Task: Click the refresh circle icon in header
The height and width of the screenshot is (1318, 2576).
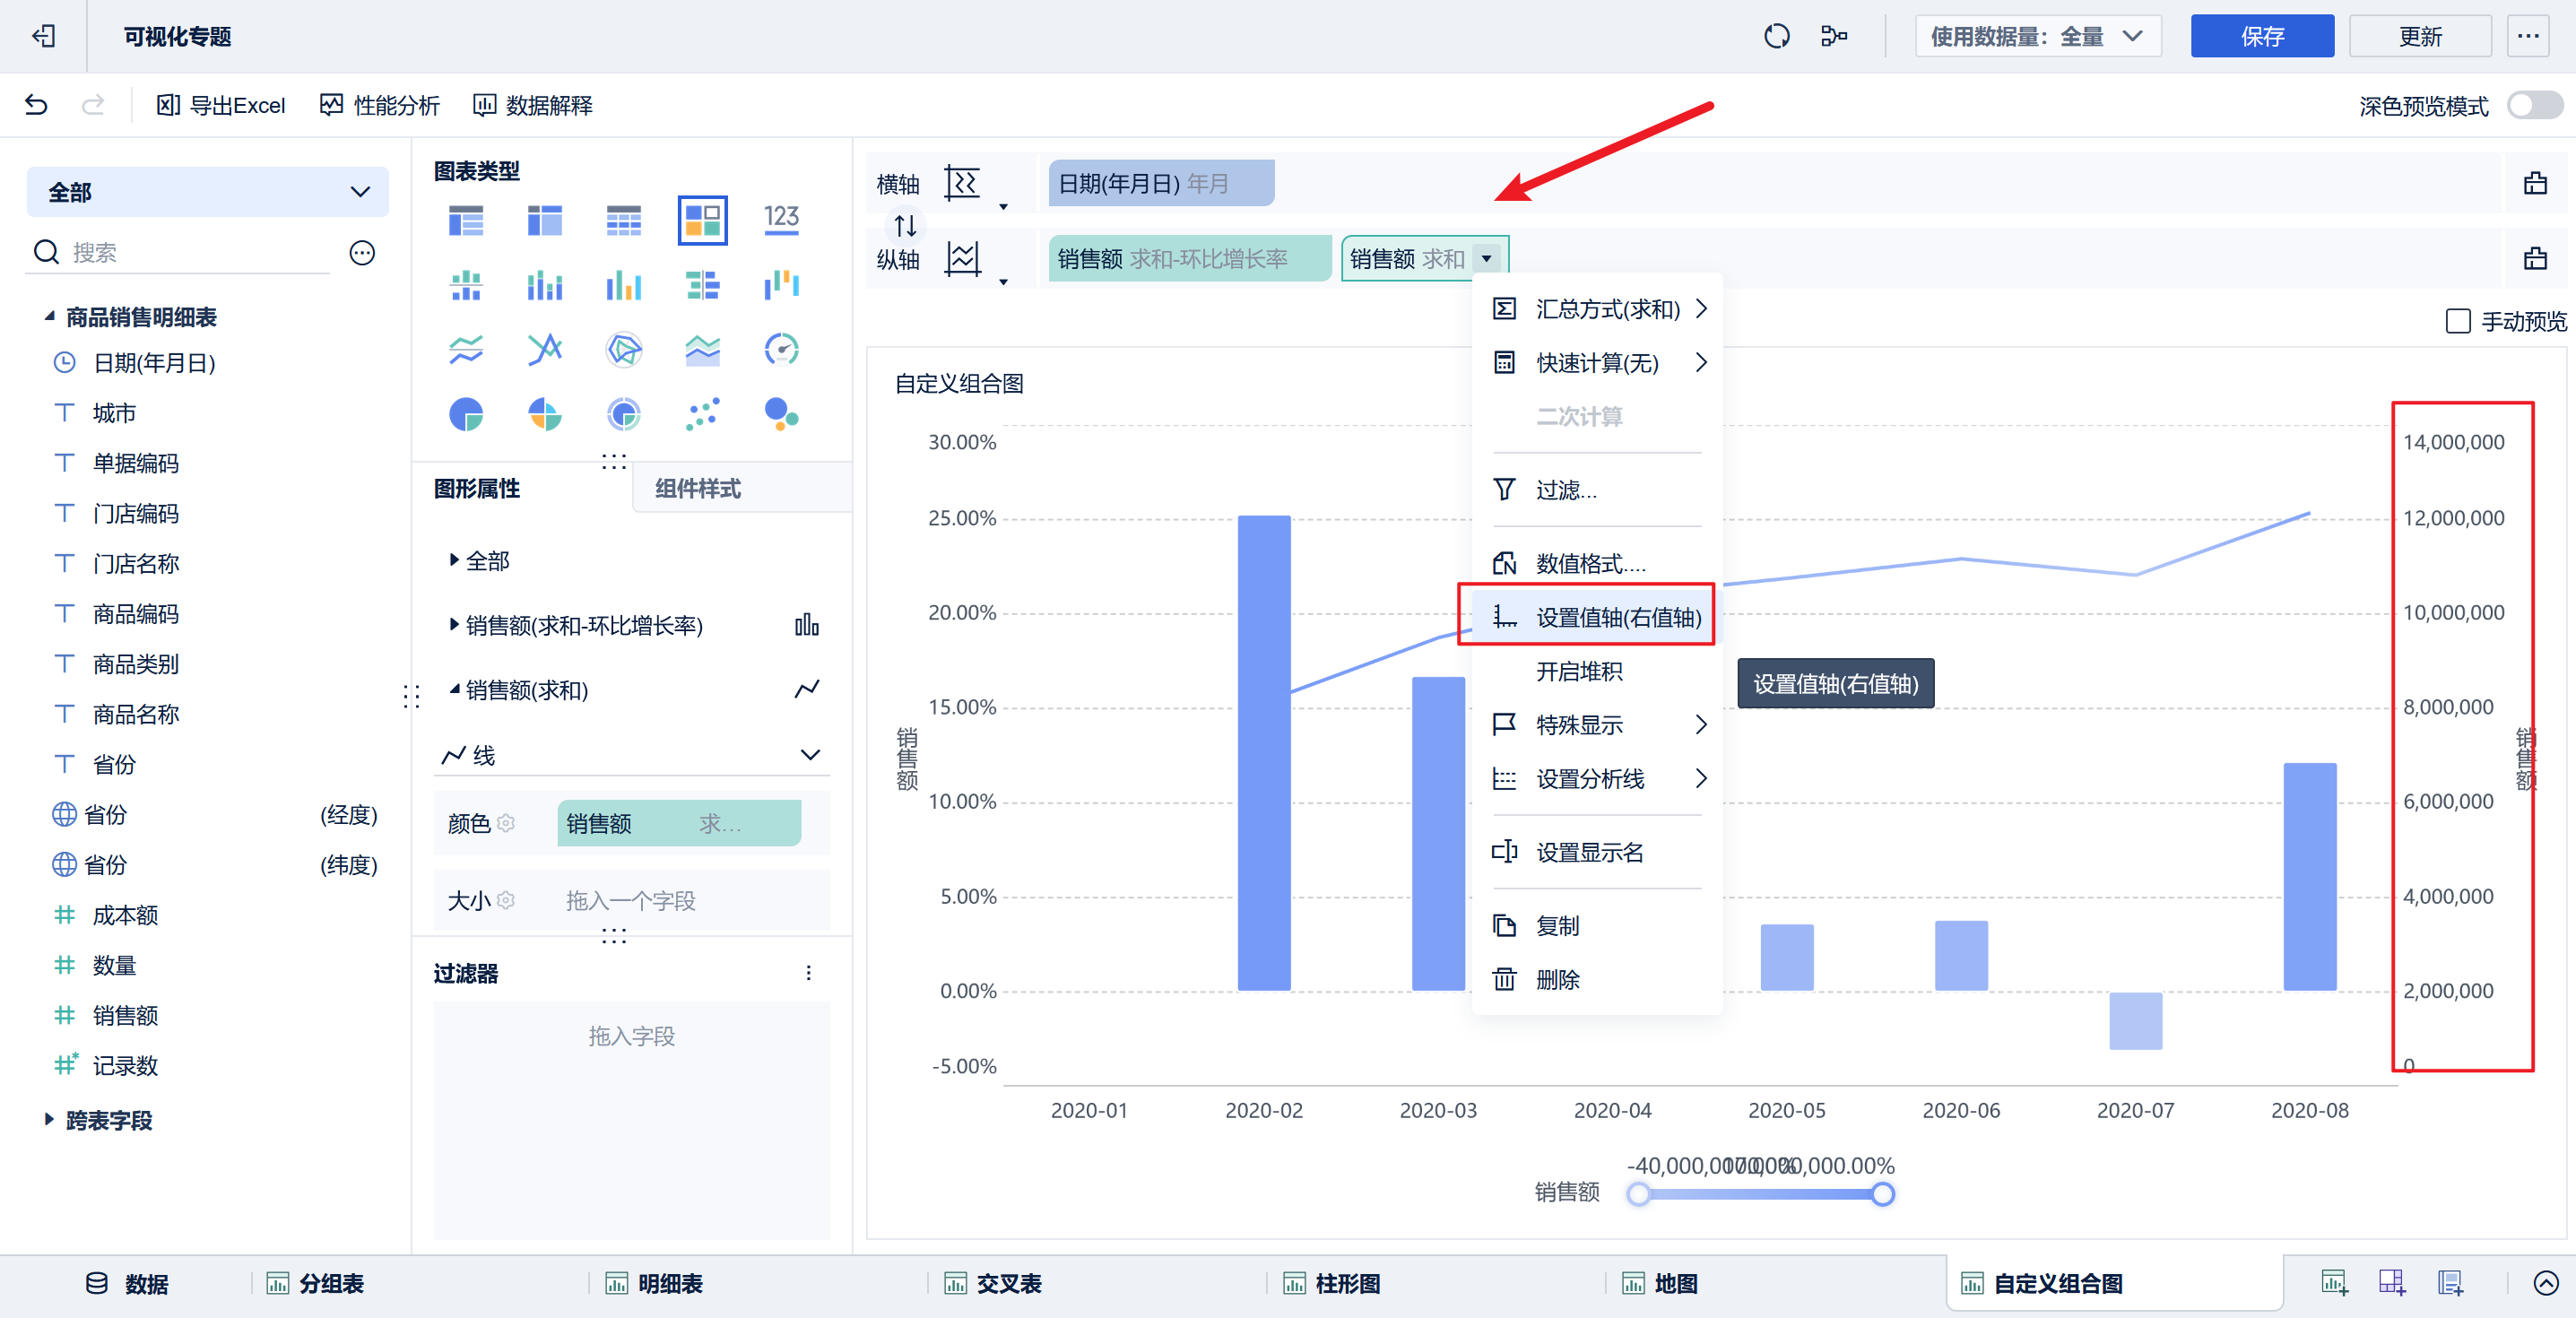Action: point(1776,37)
